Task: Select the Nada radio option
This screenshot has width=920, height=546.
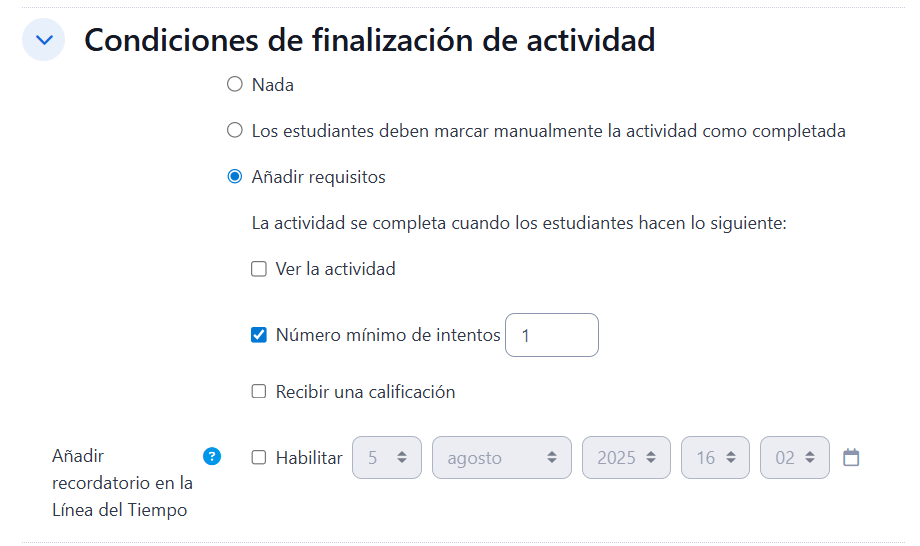Action: point(235,85)
